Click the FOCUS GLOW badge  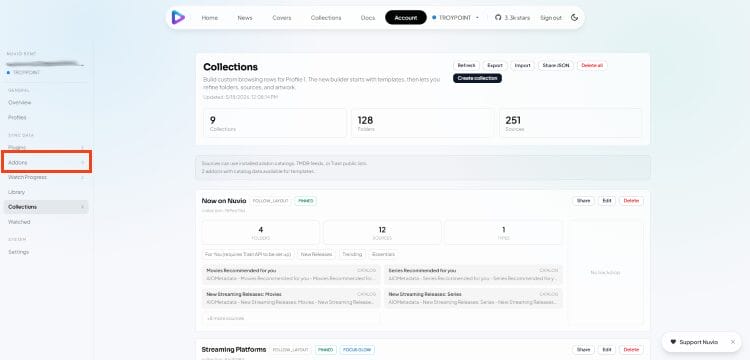pyautogui.click(x=357, y=349)
